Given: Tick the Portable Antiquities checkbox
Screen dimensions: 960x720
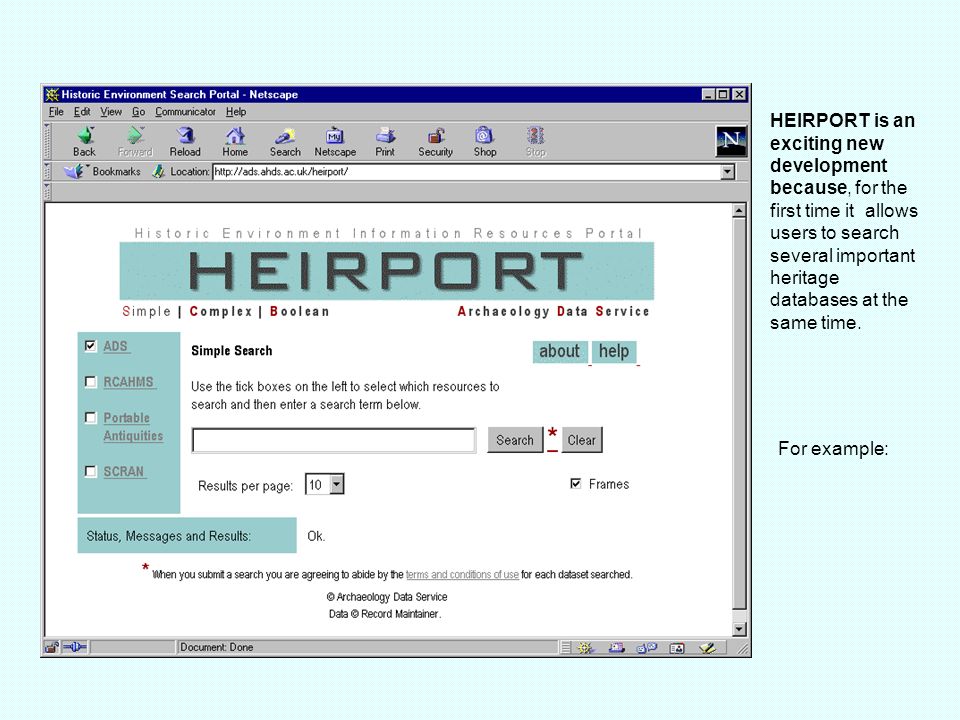Looking at the screenshot, I should (x=91, y=418).
